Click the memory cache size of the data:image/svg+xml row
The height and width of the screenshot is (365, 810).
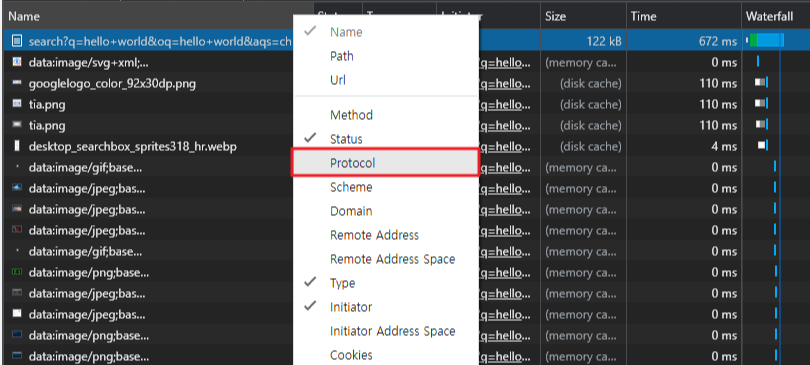click(581, 62)
